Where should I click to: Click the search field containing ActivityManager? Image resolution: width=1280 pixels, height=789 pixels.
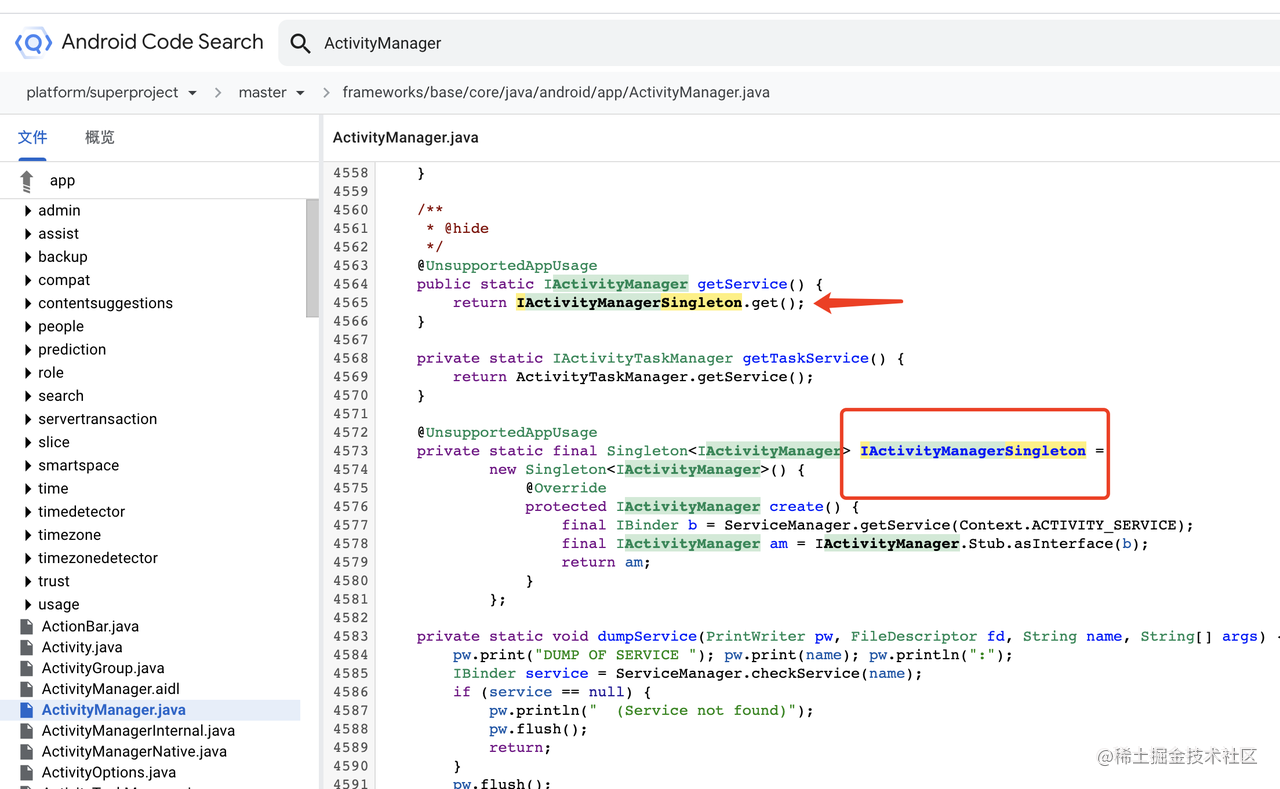pos(779,43)
